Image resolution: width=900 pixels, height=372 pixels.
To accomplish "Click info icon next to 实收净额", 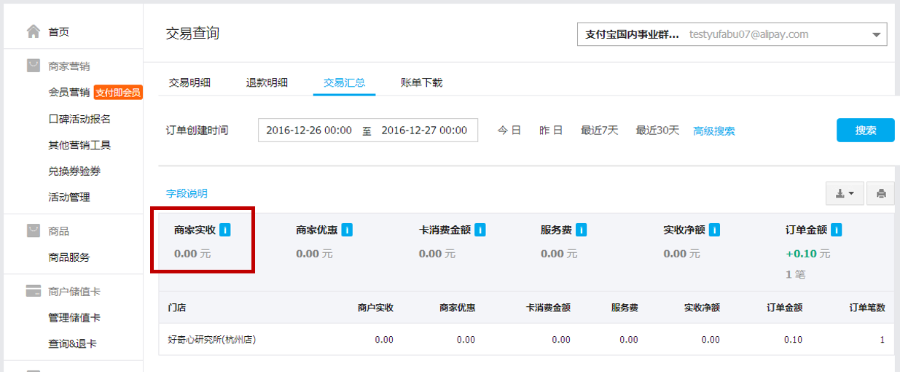I will [715, 230].
